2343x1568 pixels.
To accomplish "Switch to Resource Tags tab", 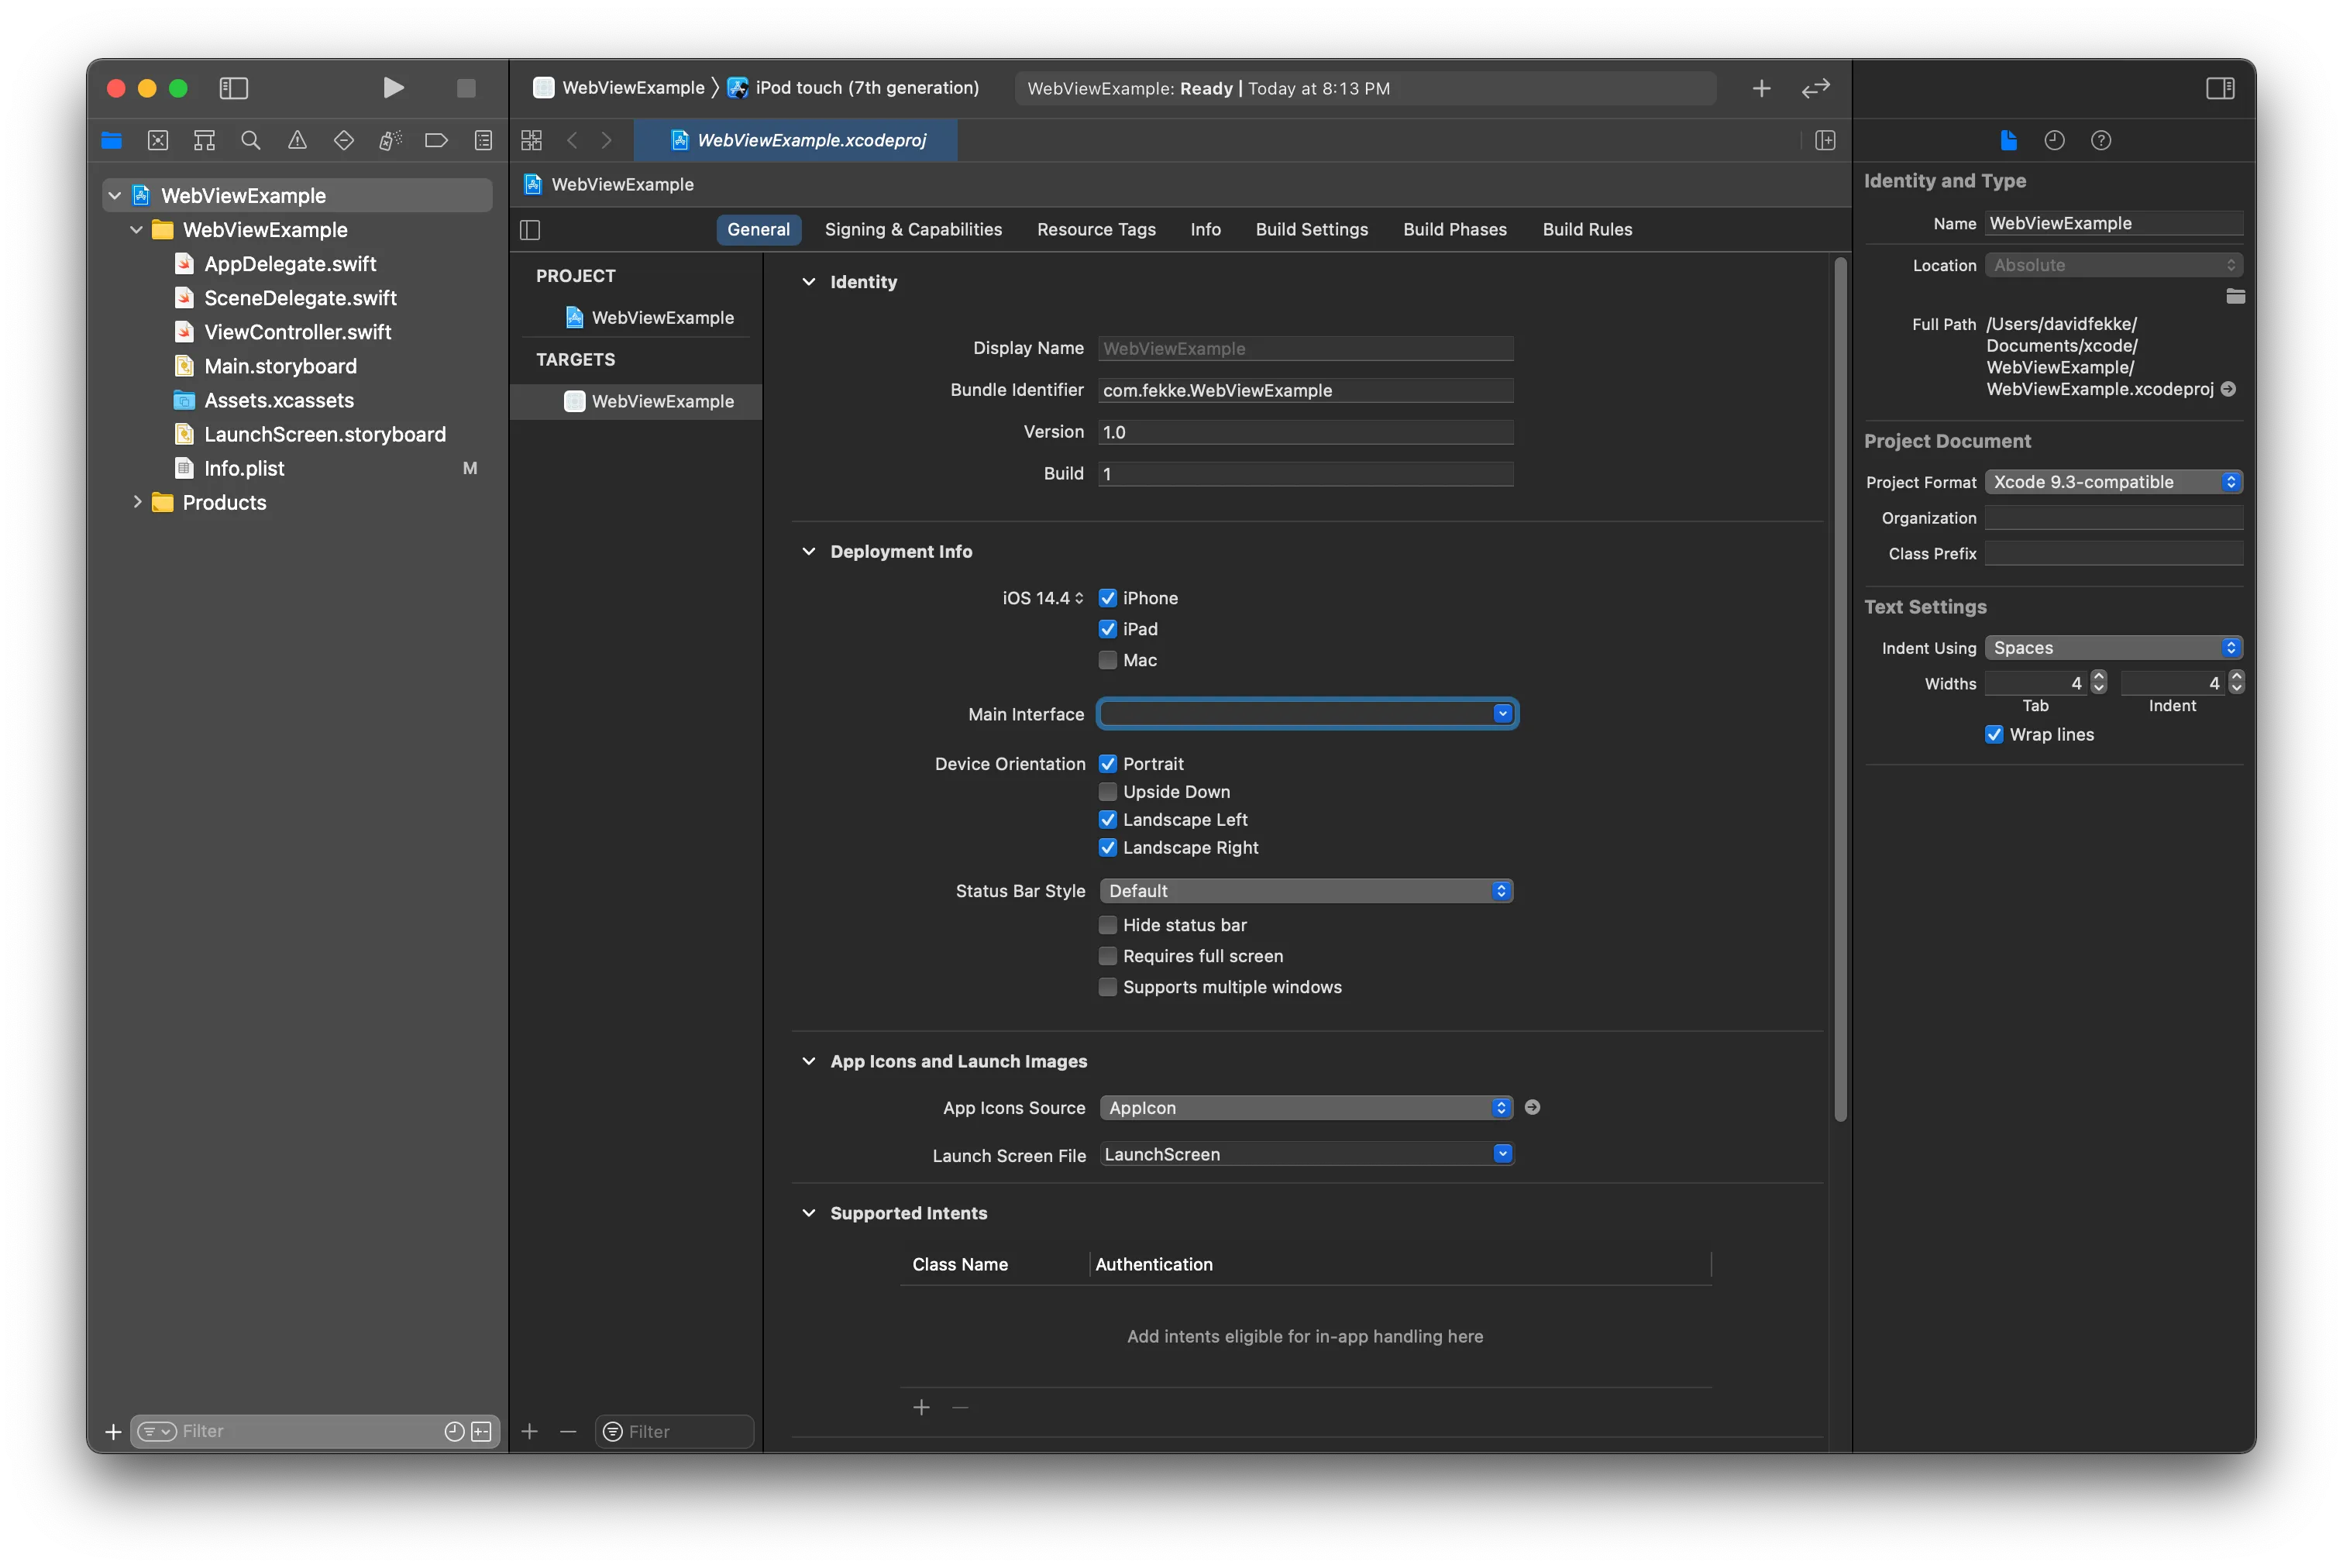I will [1096, 230].
